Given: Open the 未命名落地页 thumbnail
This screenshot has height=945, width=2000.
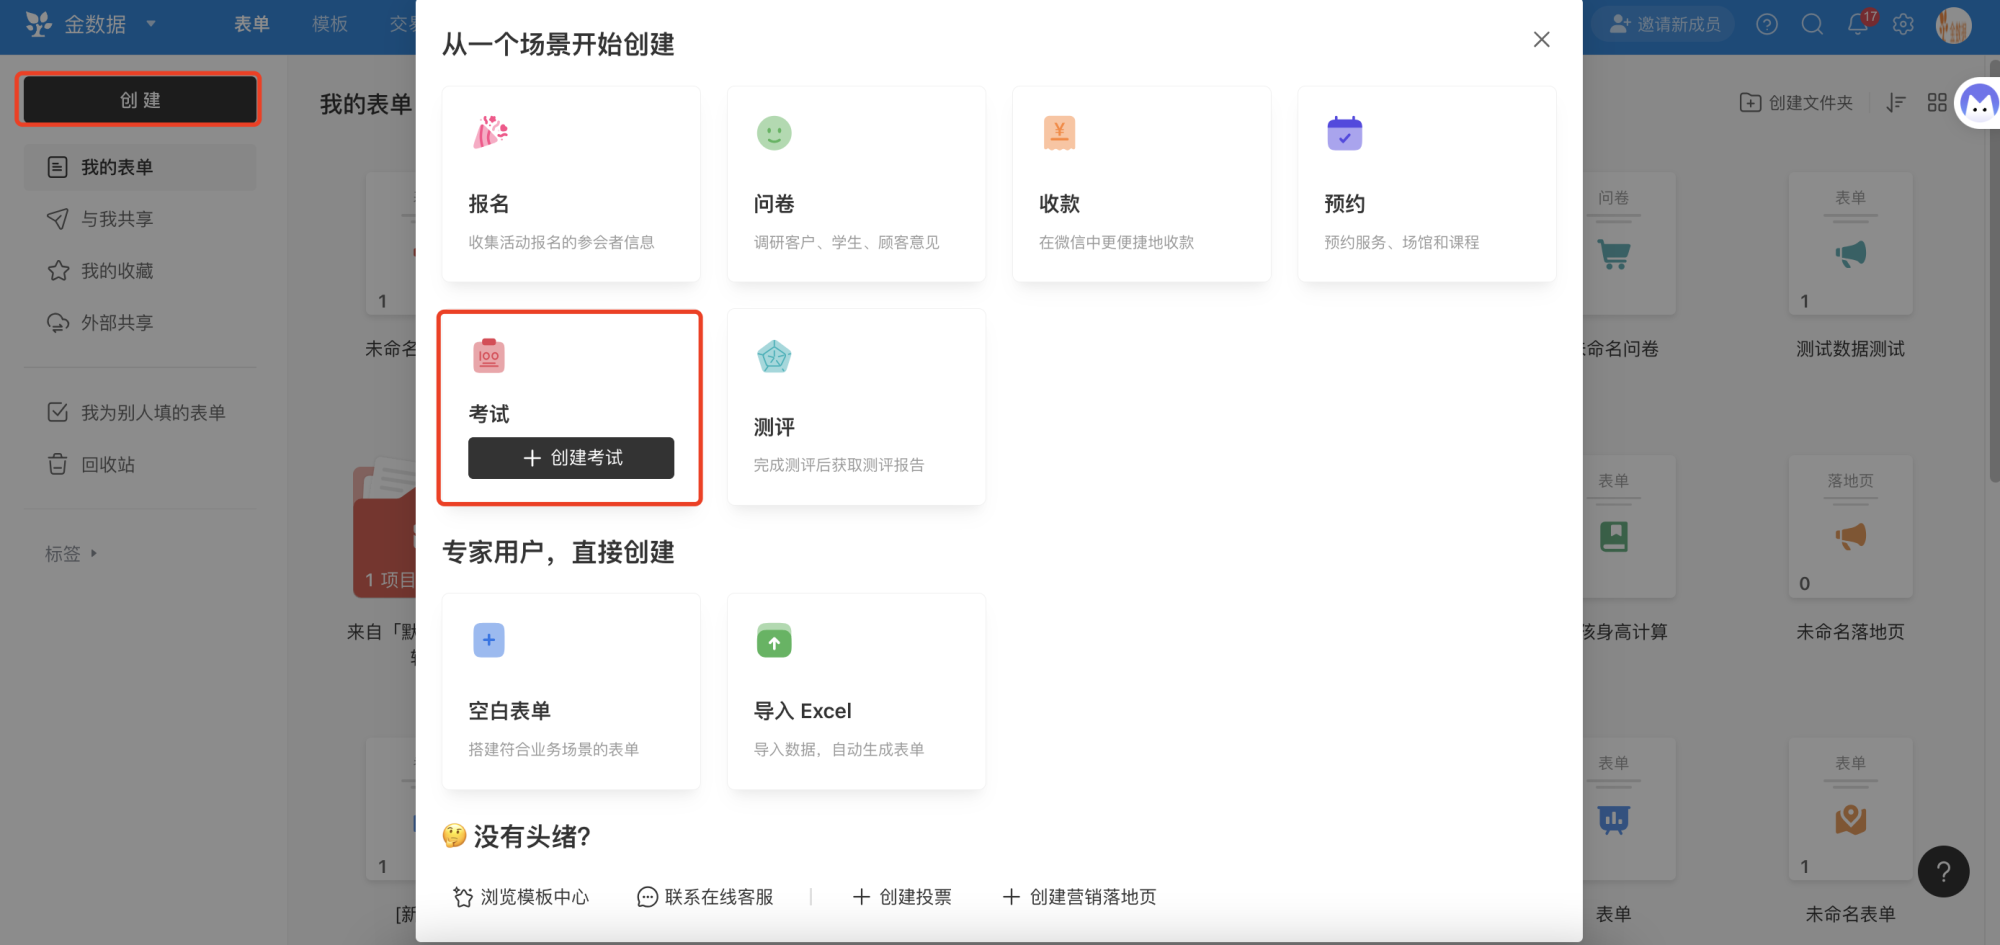Looking at the screenshot, I should (x=1850, y=527).
